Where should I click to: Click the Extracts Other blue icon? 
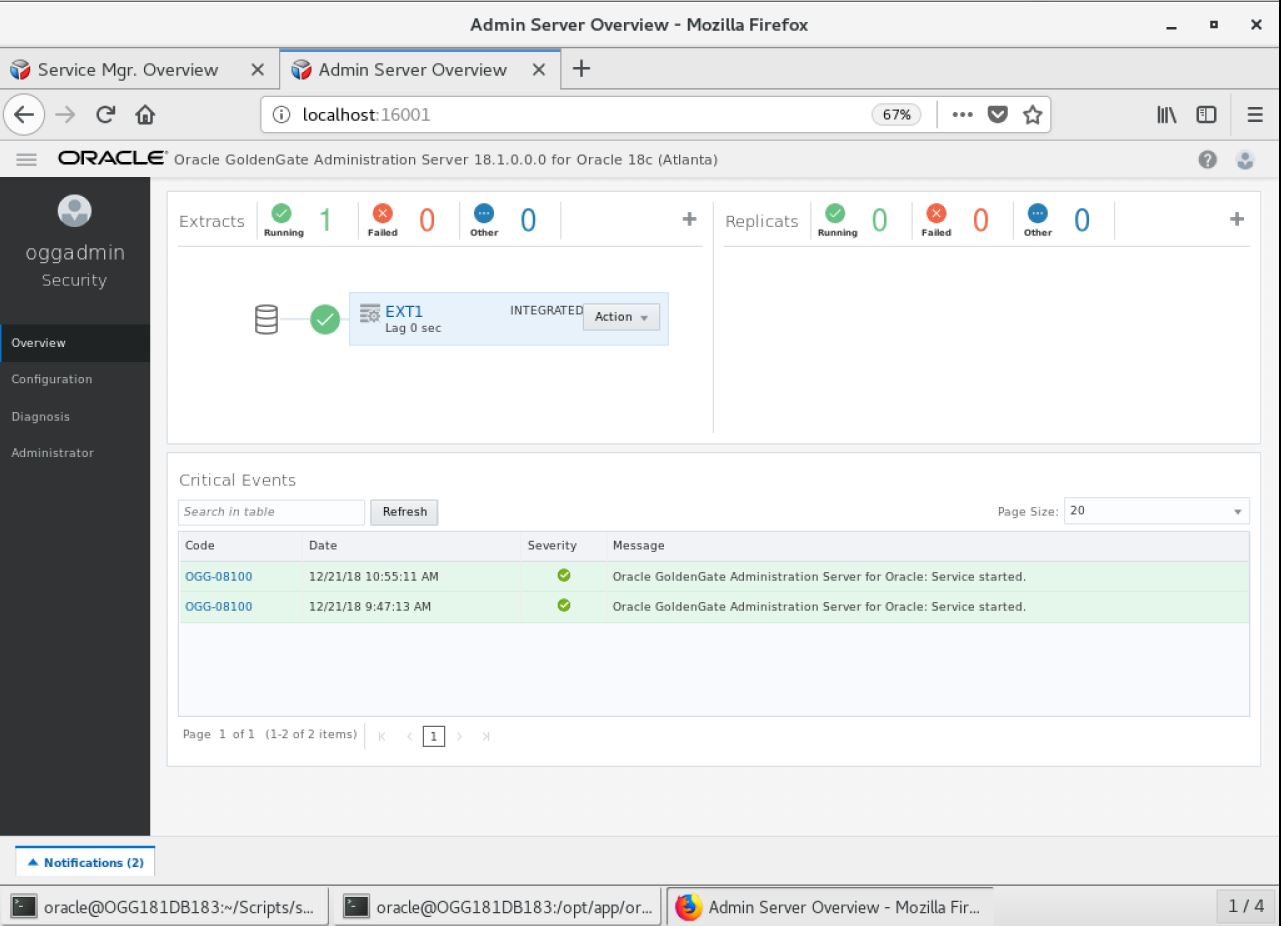[484, 213]
